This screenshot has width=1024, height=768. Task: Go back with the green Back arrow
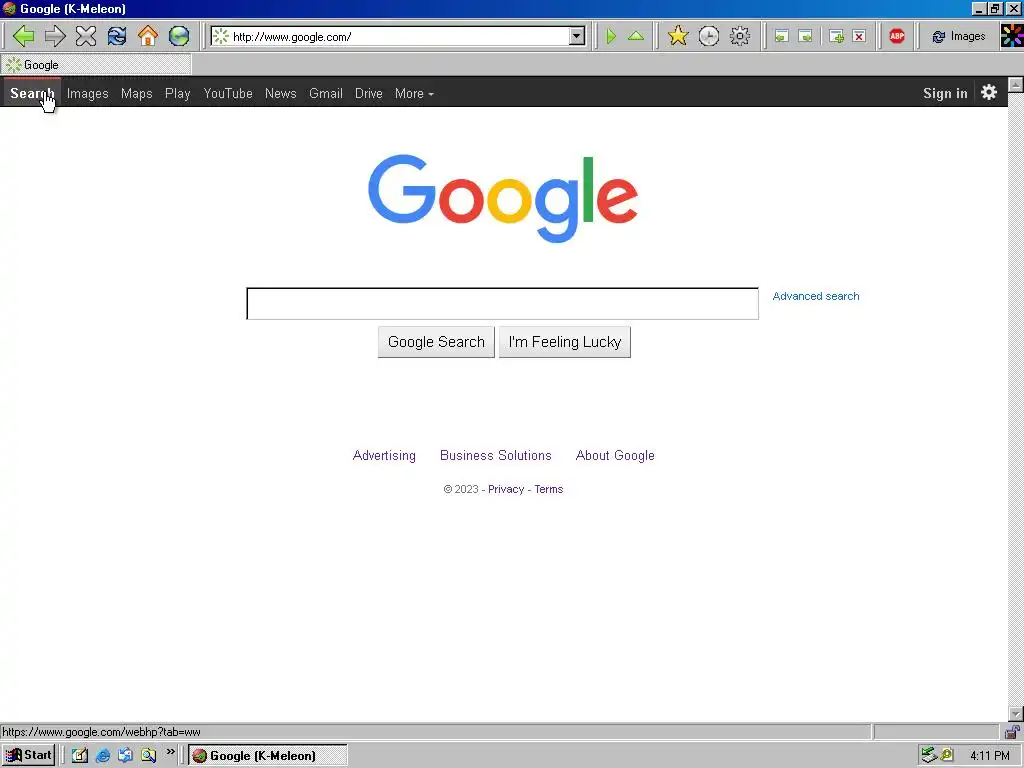point(23,36)
